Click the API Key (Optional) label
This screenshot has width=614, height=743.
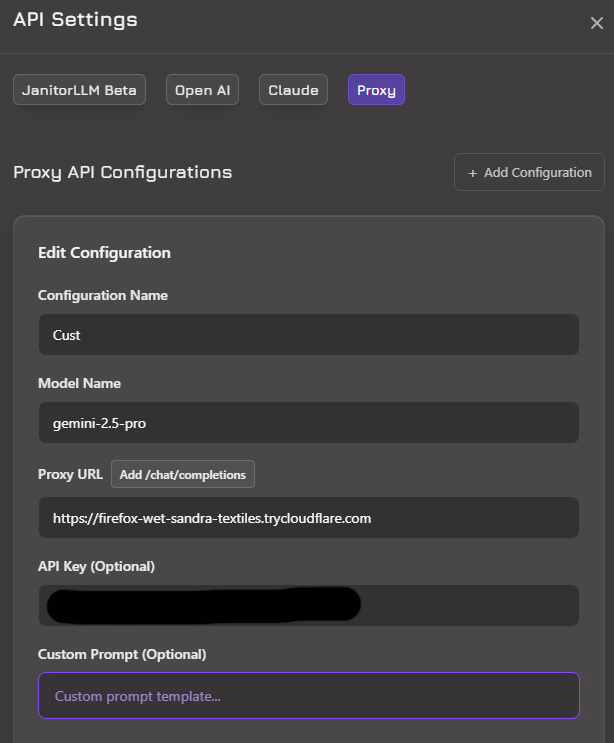(x=96, y=566)
